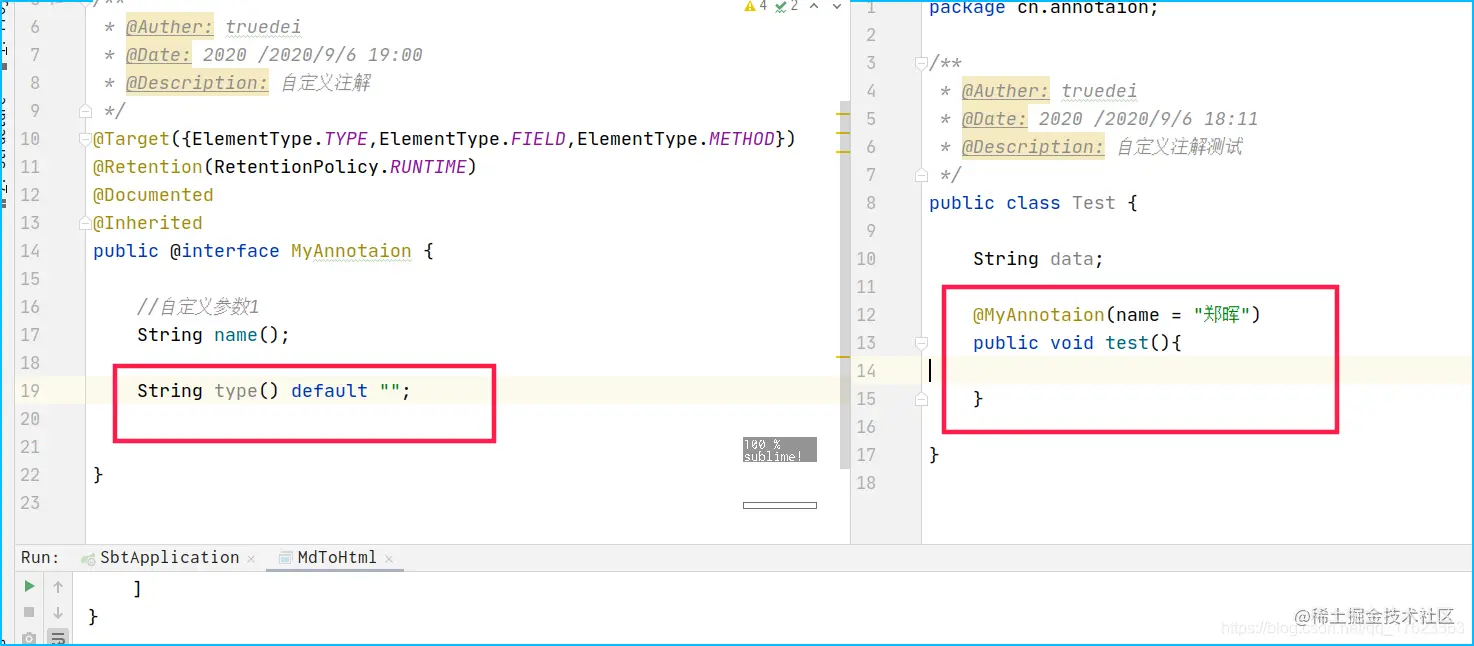Close the MdToHtml run tab
This screenshot has height=646, width=1474.
(389, 559)
